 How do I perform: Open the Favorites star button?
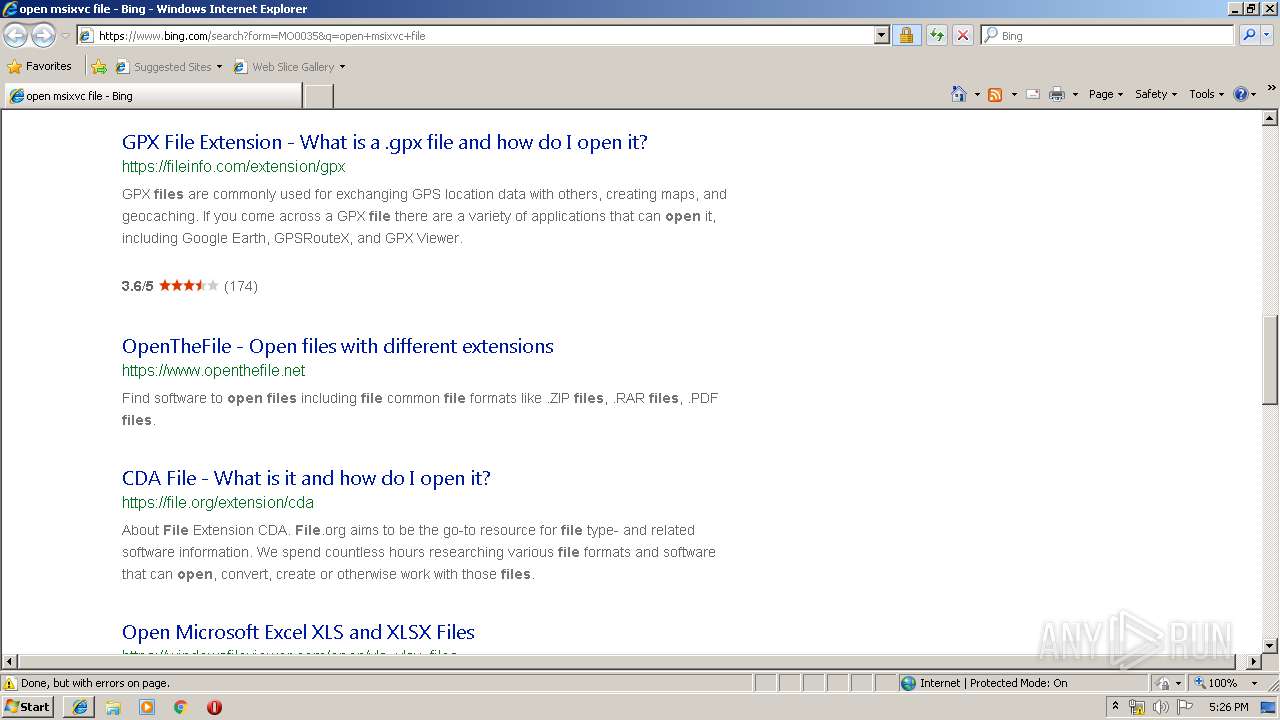point(39,66)
